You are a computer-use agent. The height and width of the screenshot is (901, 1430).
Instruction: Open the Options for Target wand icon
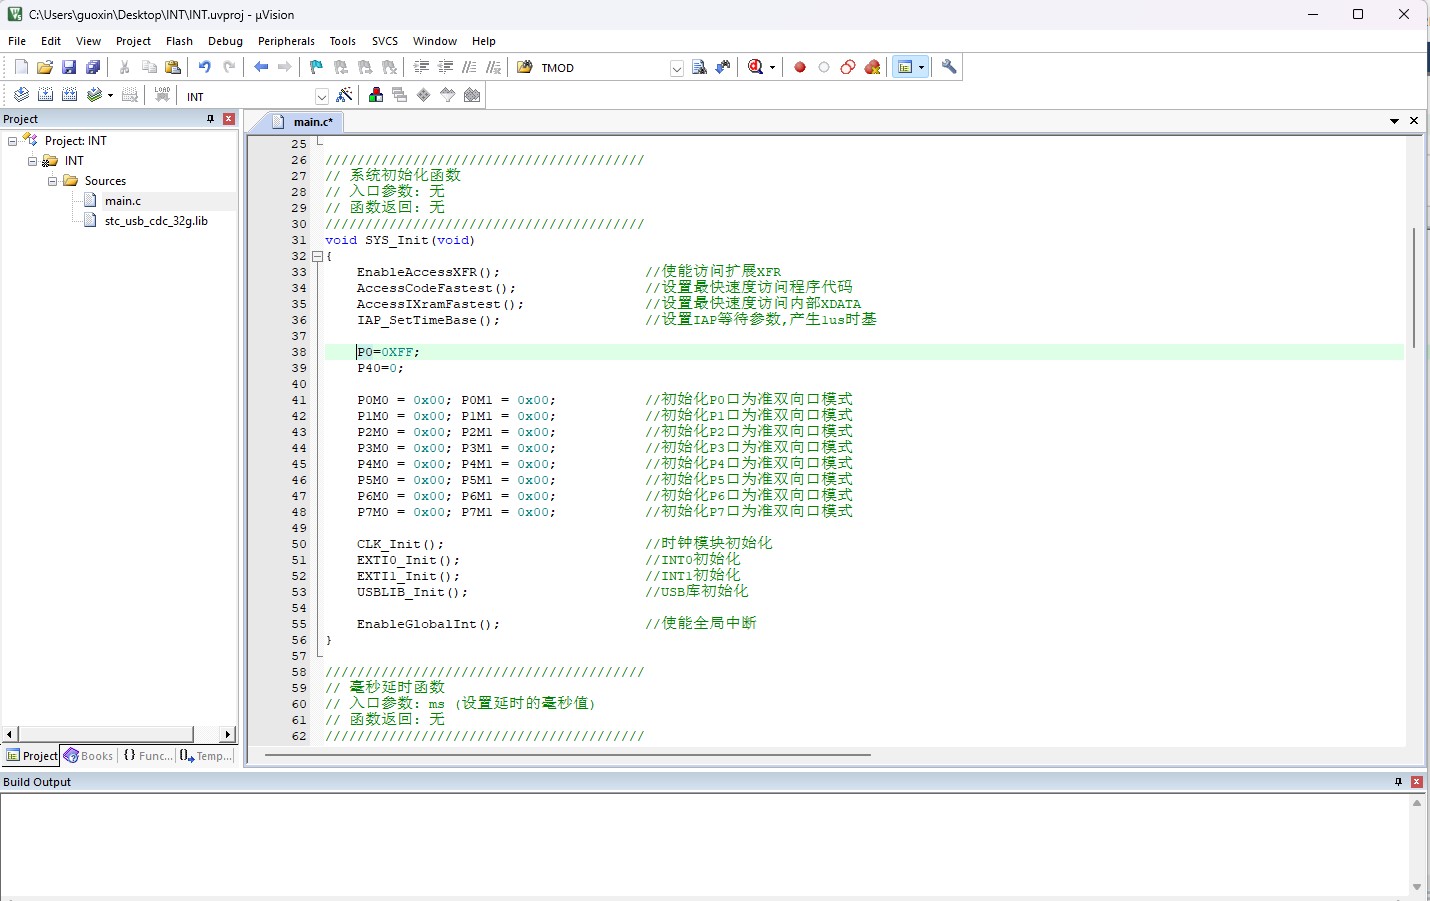(x=345, y=95)
